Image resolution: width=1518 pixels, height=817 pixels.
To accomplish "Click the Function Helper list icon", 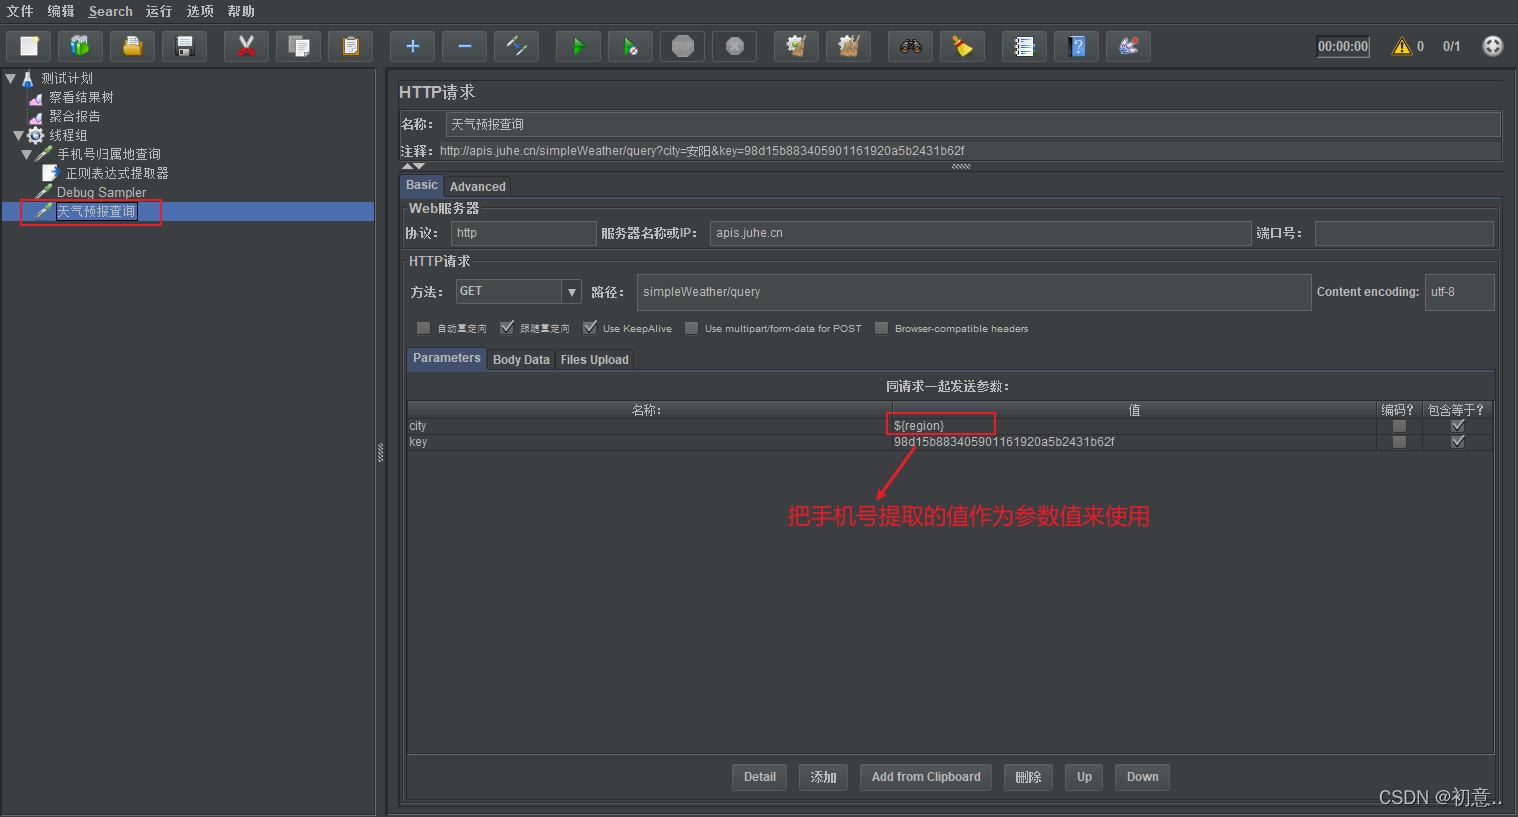I will (1024, 46).
